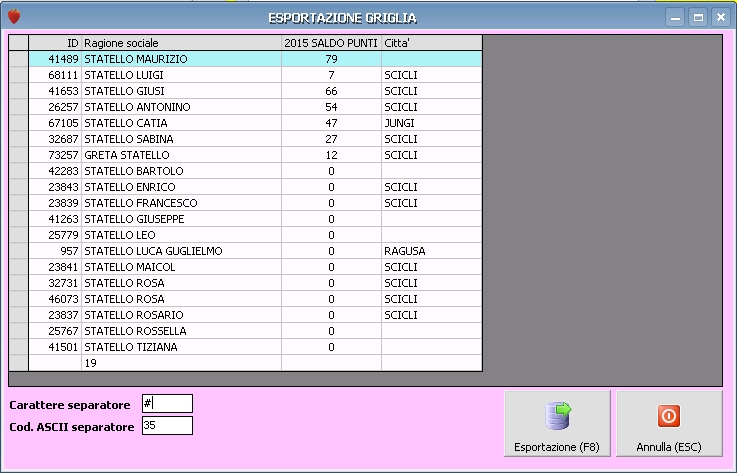The image size is (737, 473).
Task: Click the JUNGI city cell
Action: 431,123
